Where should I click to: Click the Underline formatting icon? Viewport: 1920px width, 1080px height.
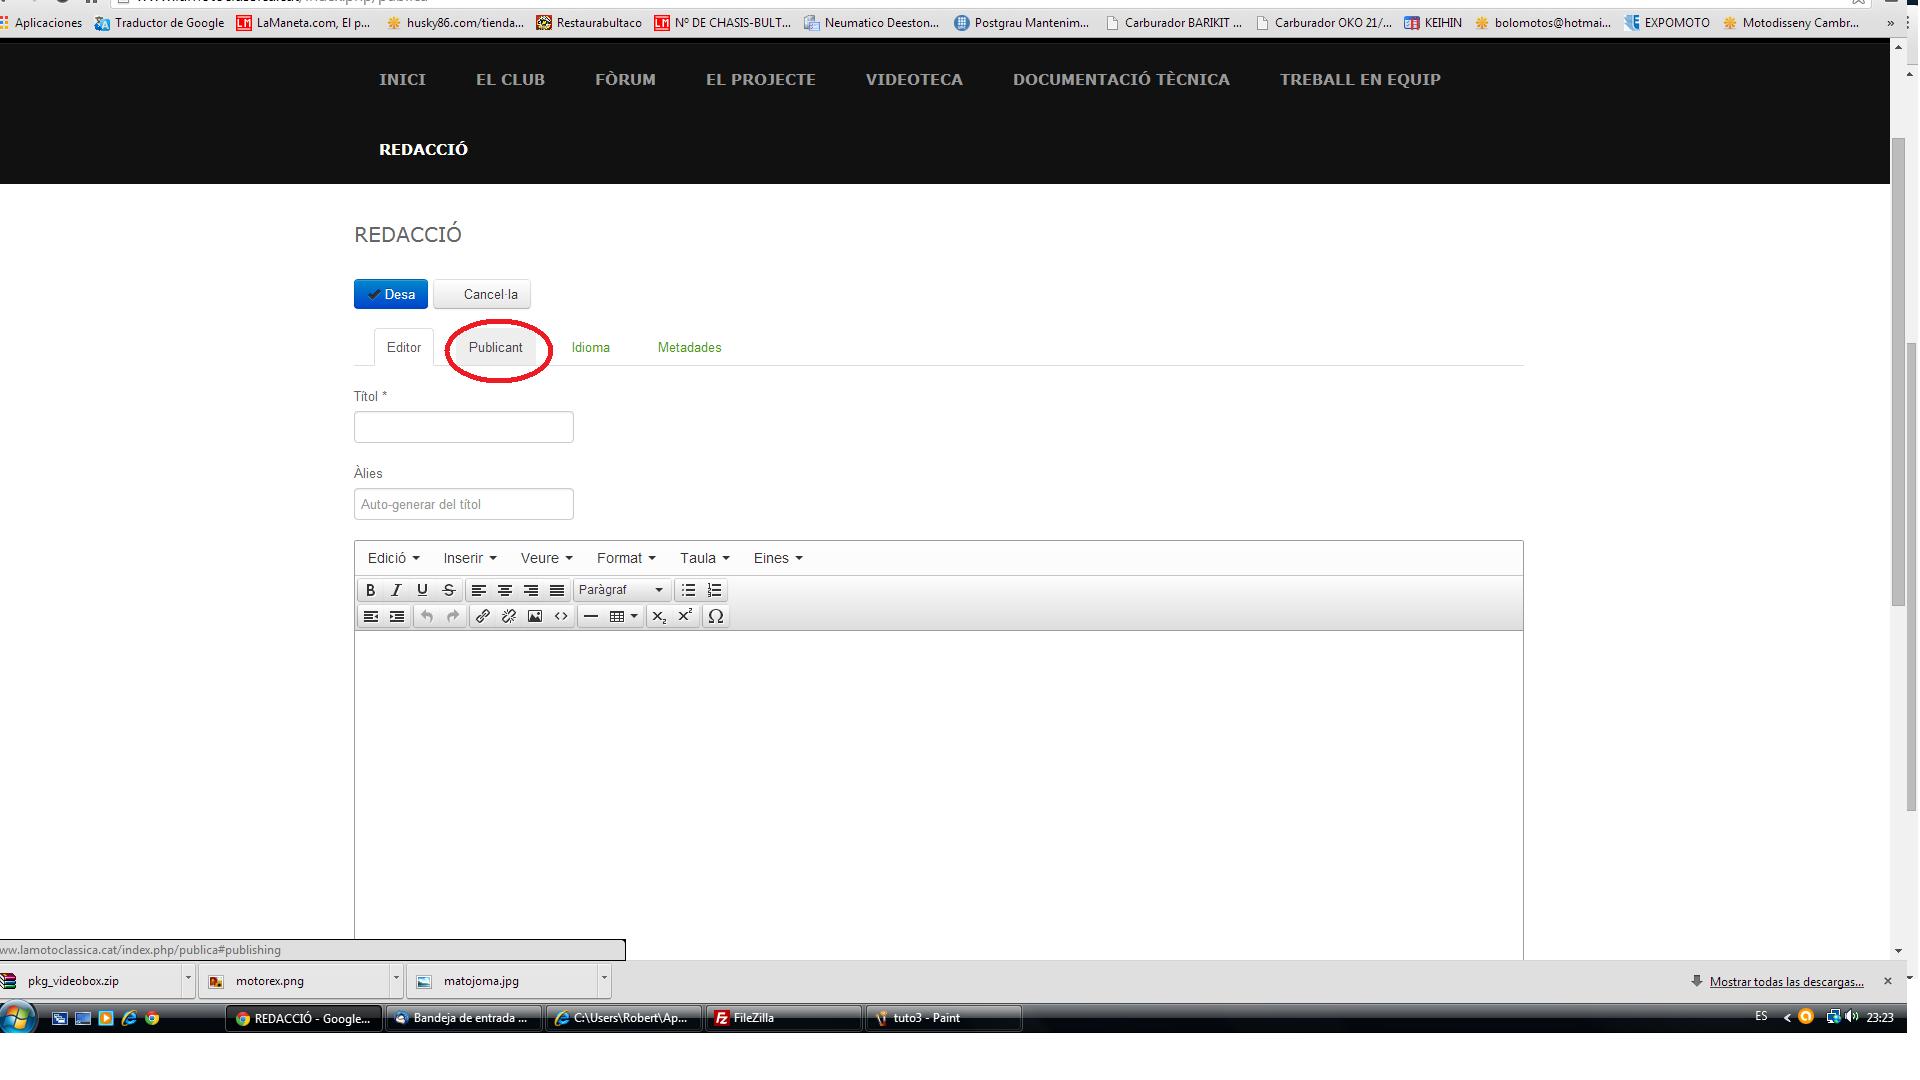422,589
